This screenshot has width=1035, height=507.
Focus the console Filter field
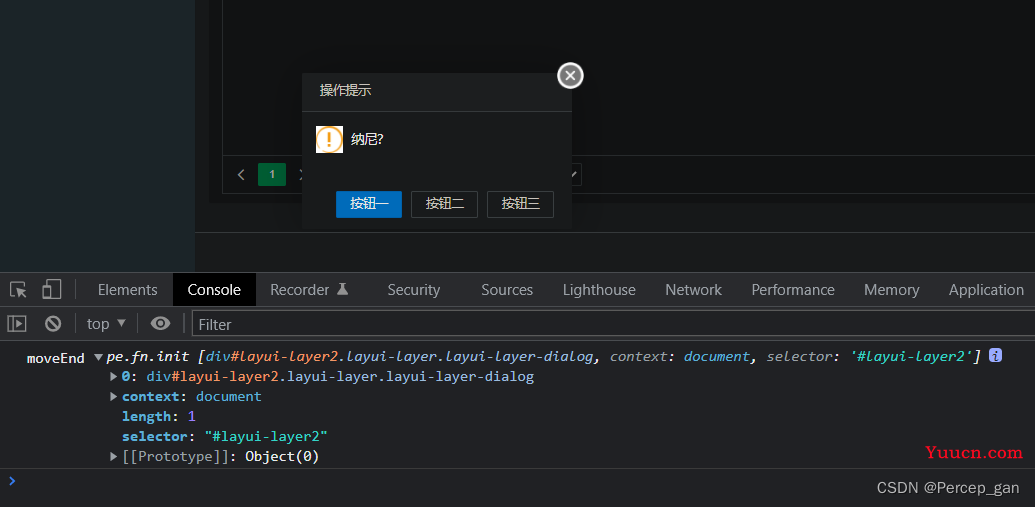pyautogui.click(x=614, y=324)
